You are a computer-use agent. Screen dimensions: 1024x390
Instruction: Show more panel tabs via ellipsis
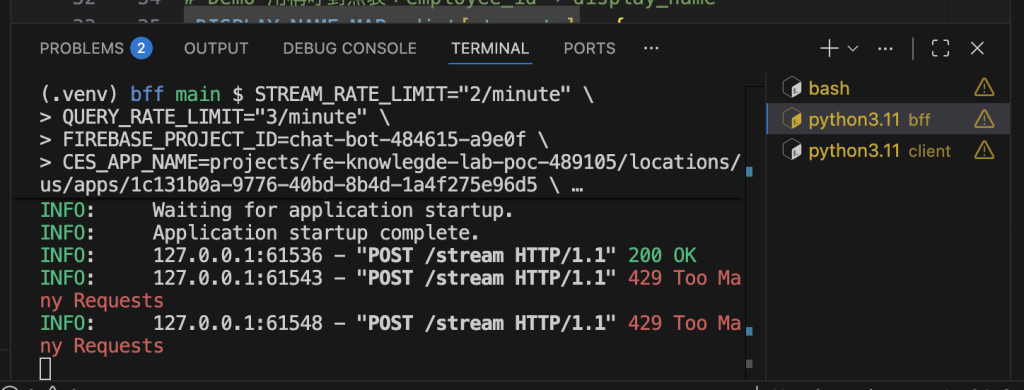(651, 48)
